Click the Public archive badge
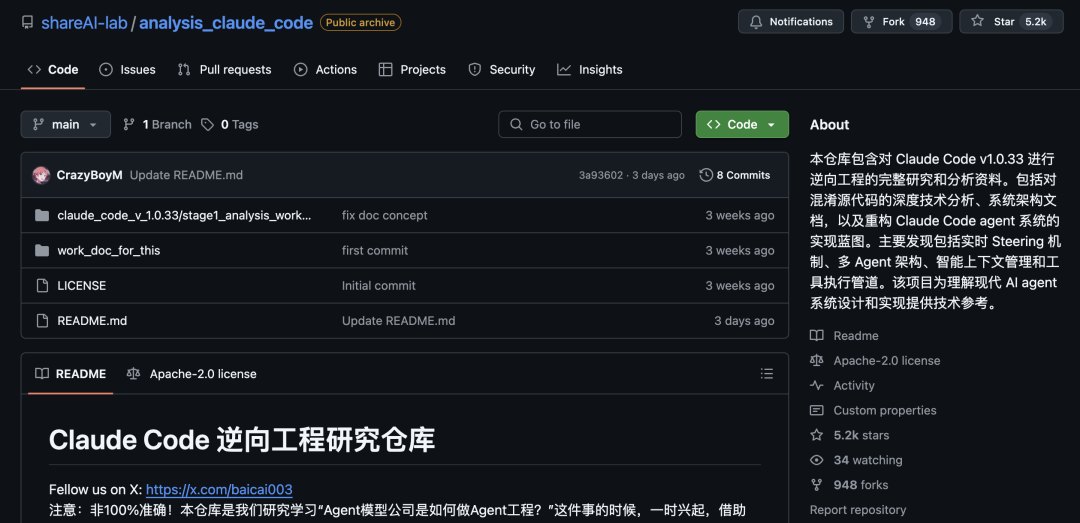Image resolution: width=1080 pixels, height=523 pixels. point(360,23)
